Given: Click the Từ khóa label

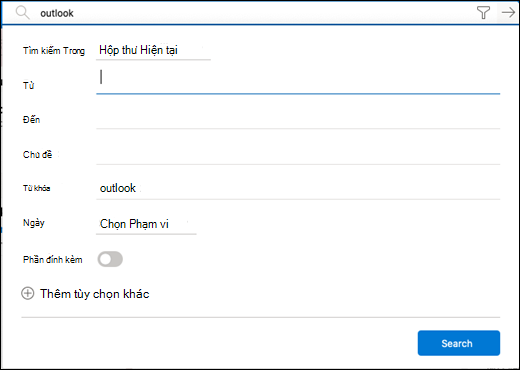Looking at the screenshot, I should (x=37, y=188).
